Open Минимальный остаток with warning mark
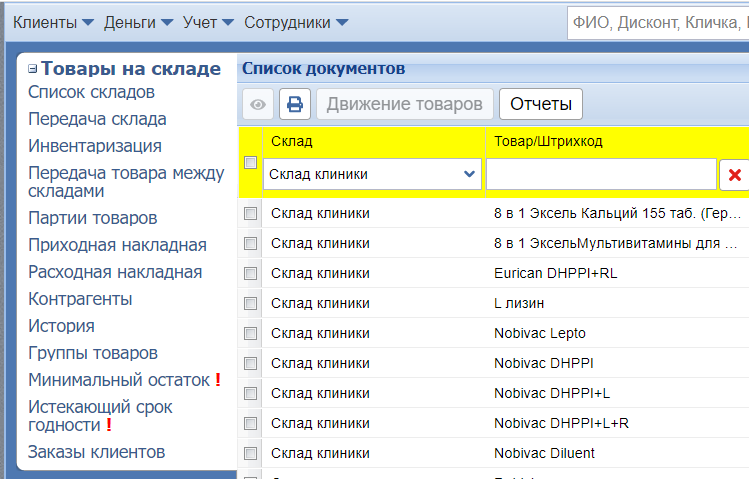The width and height of the screenshot is (749, 479). [x=119, y=380]
